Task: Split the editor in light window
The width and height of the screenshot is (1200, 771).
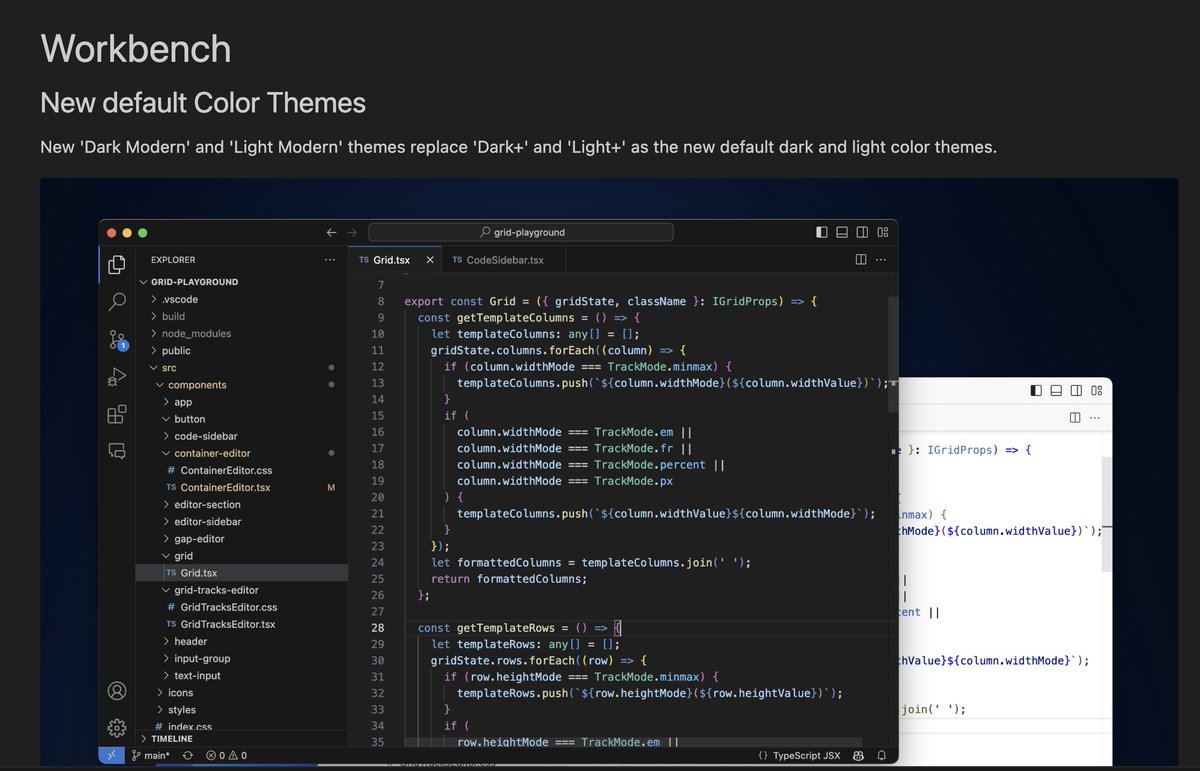Action: [1075, 417]
